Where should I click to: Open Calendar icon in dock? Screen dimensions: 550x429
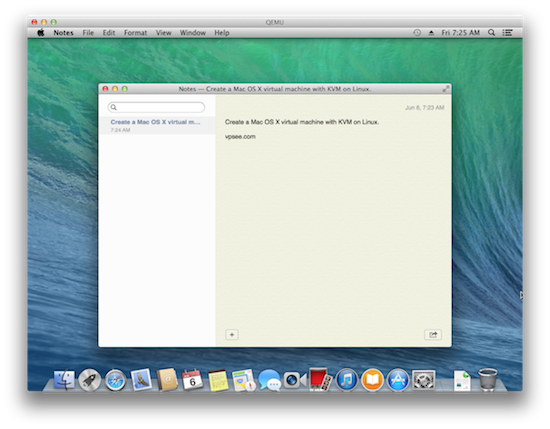[x=192, y=380]
